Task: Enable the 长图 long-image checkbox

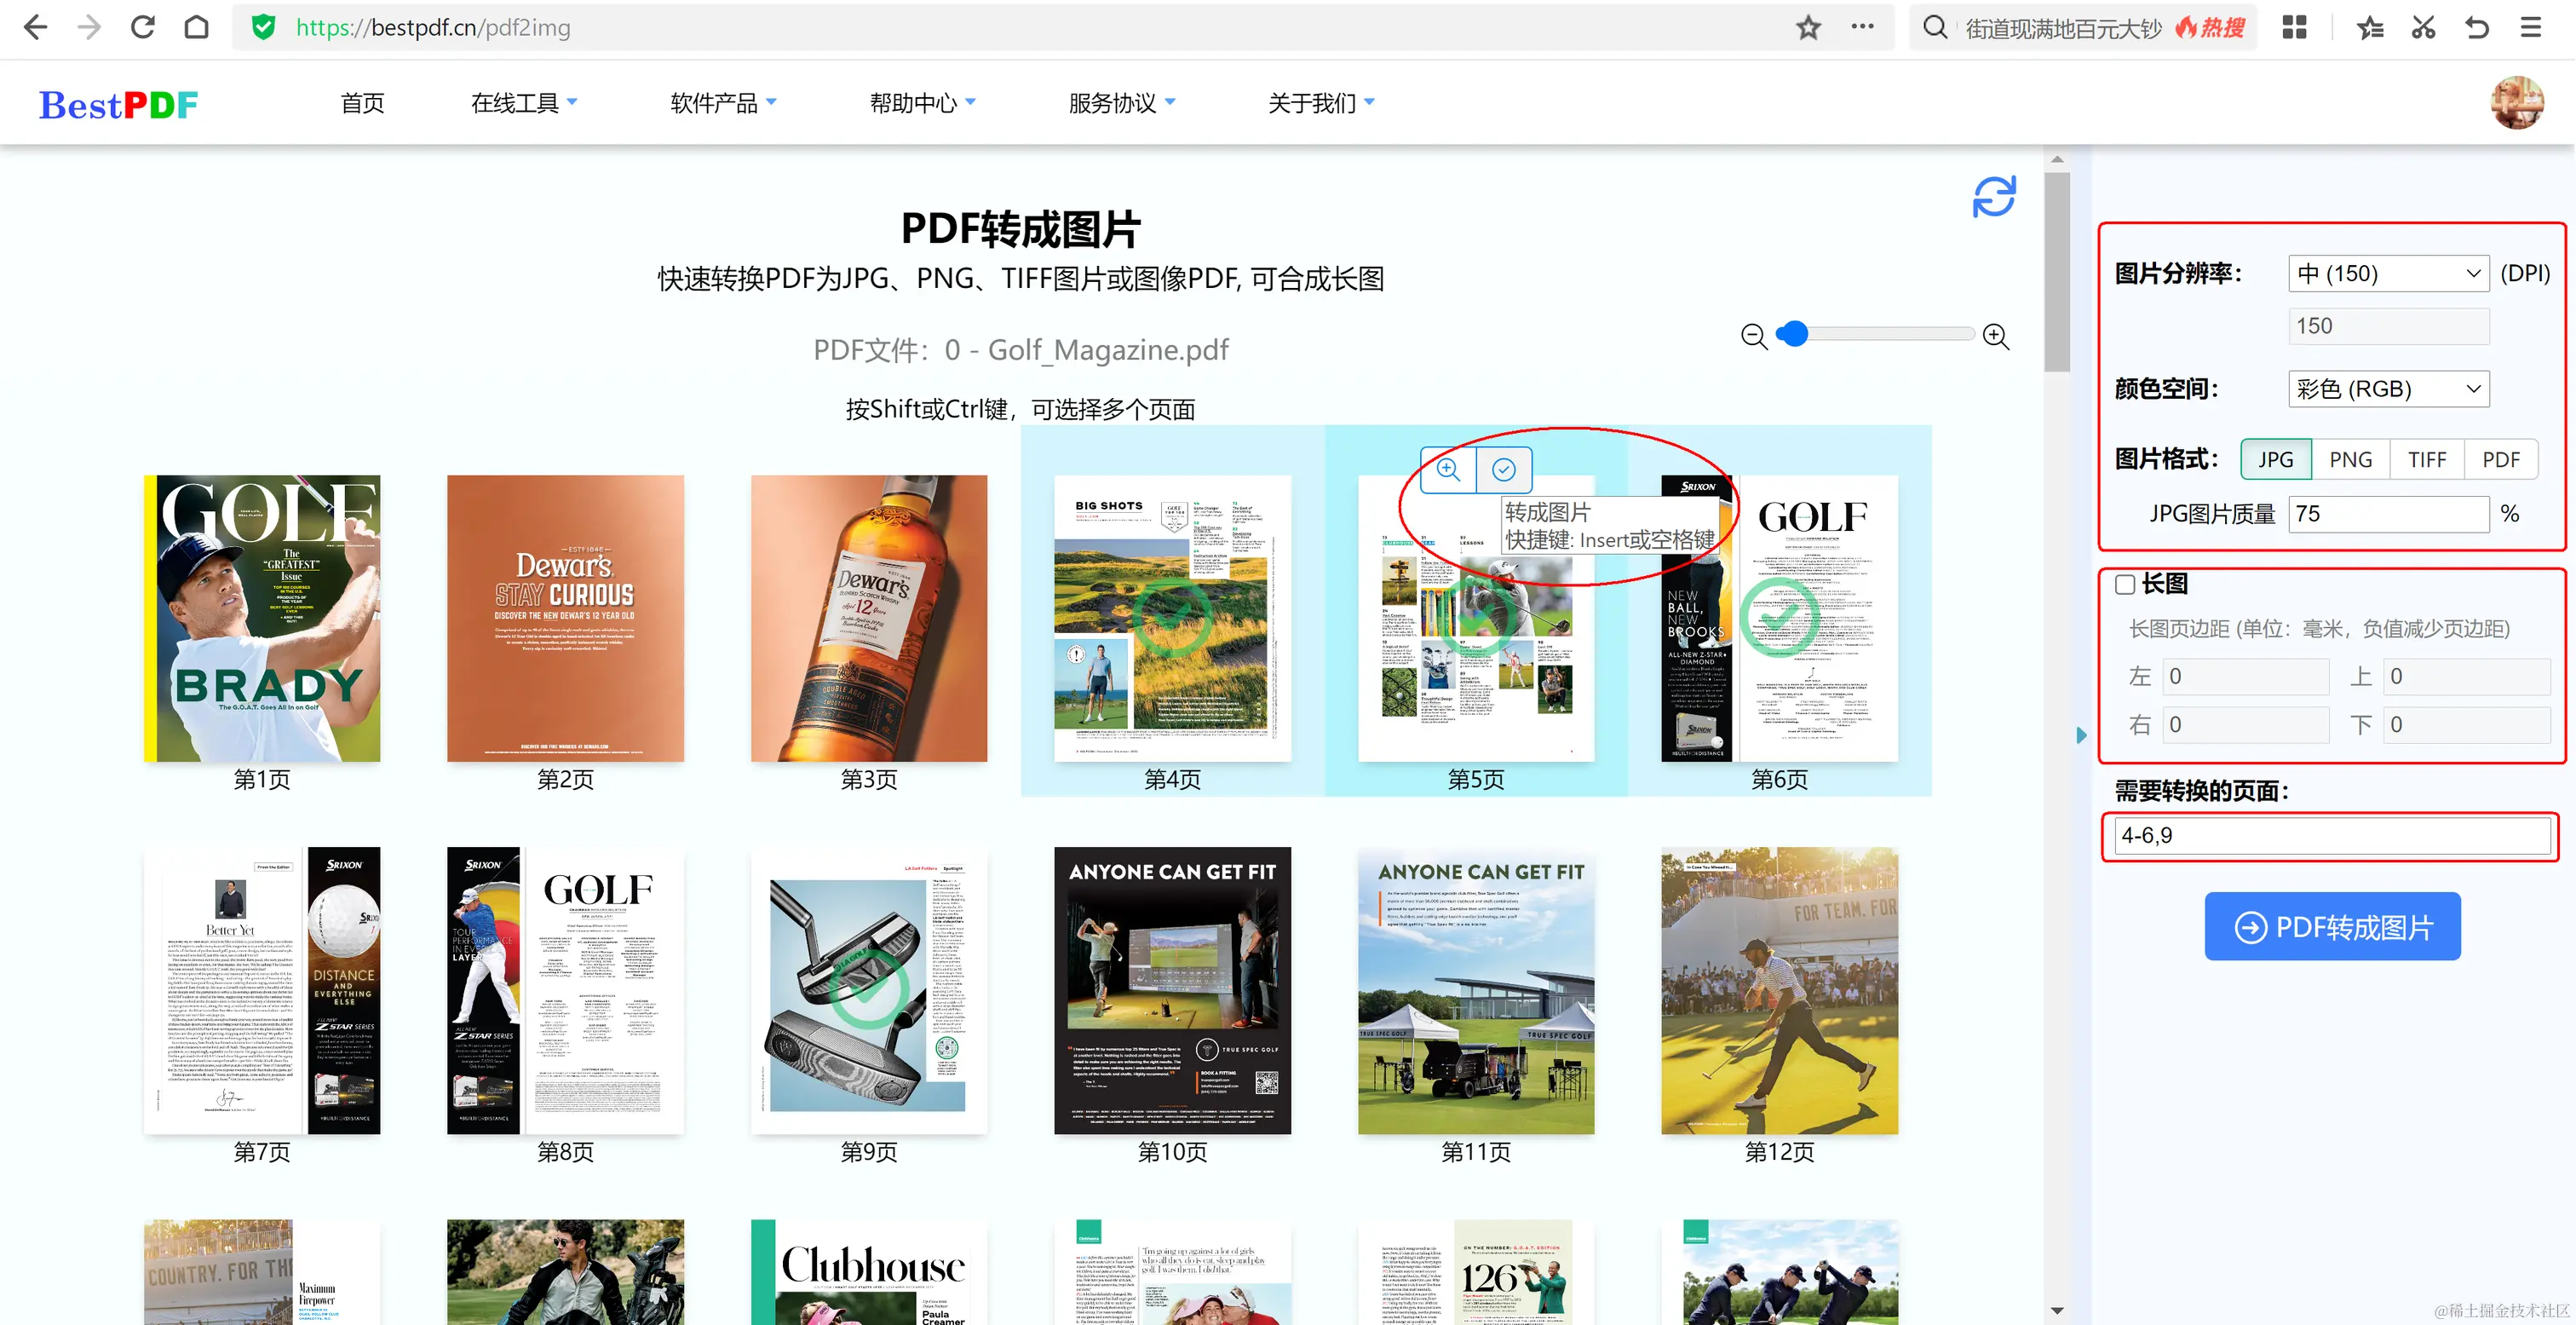Action: 2125,584
